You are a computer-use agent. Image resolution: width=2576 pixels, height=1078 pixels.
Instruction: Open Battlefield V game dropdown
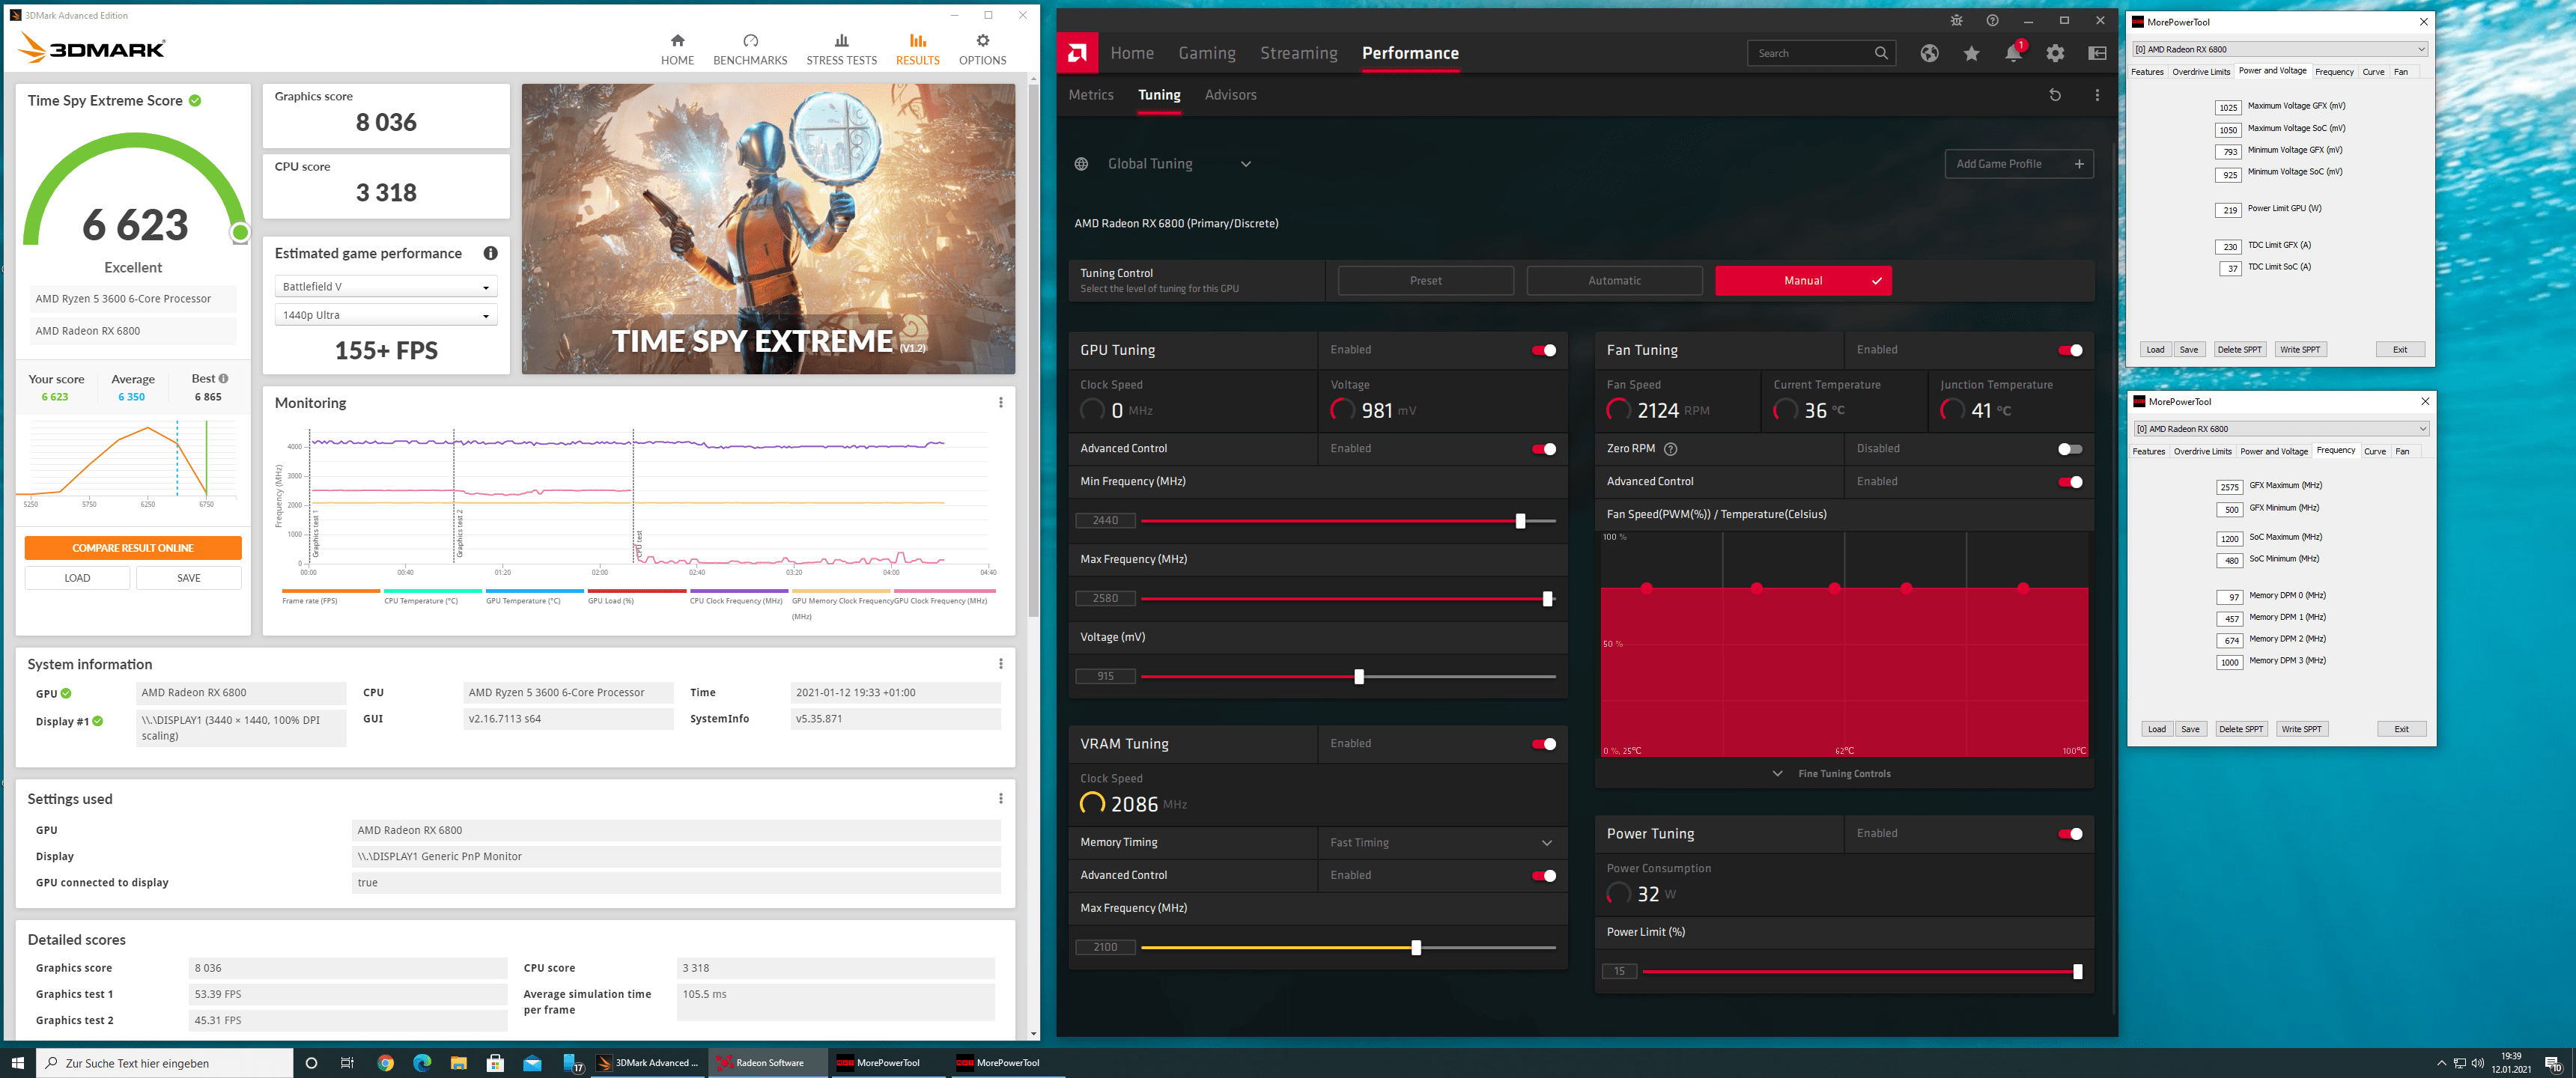point(386,287)
